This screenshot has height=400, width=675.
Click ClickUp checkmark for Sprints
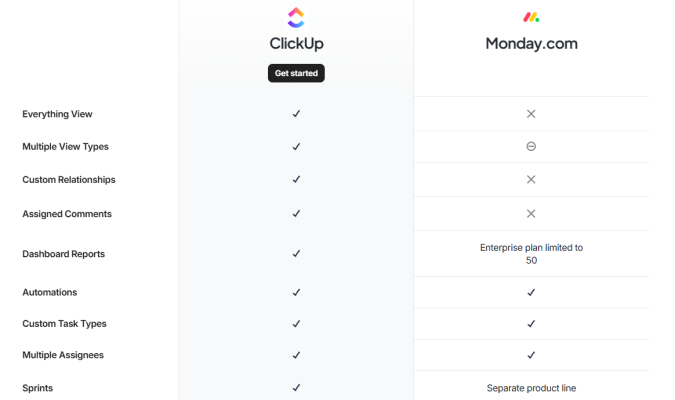click(x=296, y=387)
